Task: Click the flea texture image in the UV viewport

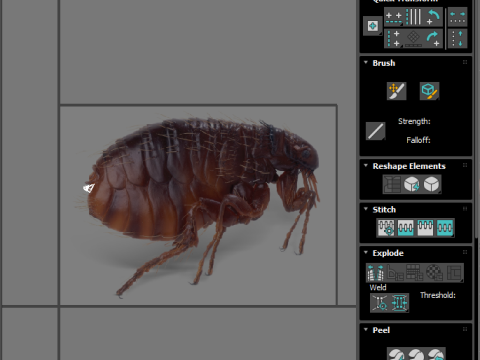Action: click(x=198, y=205)
